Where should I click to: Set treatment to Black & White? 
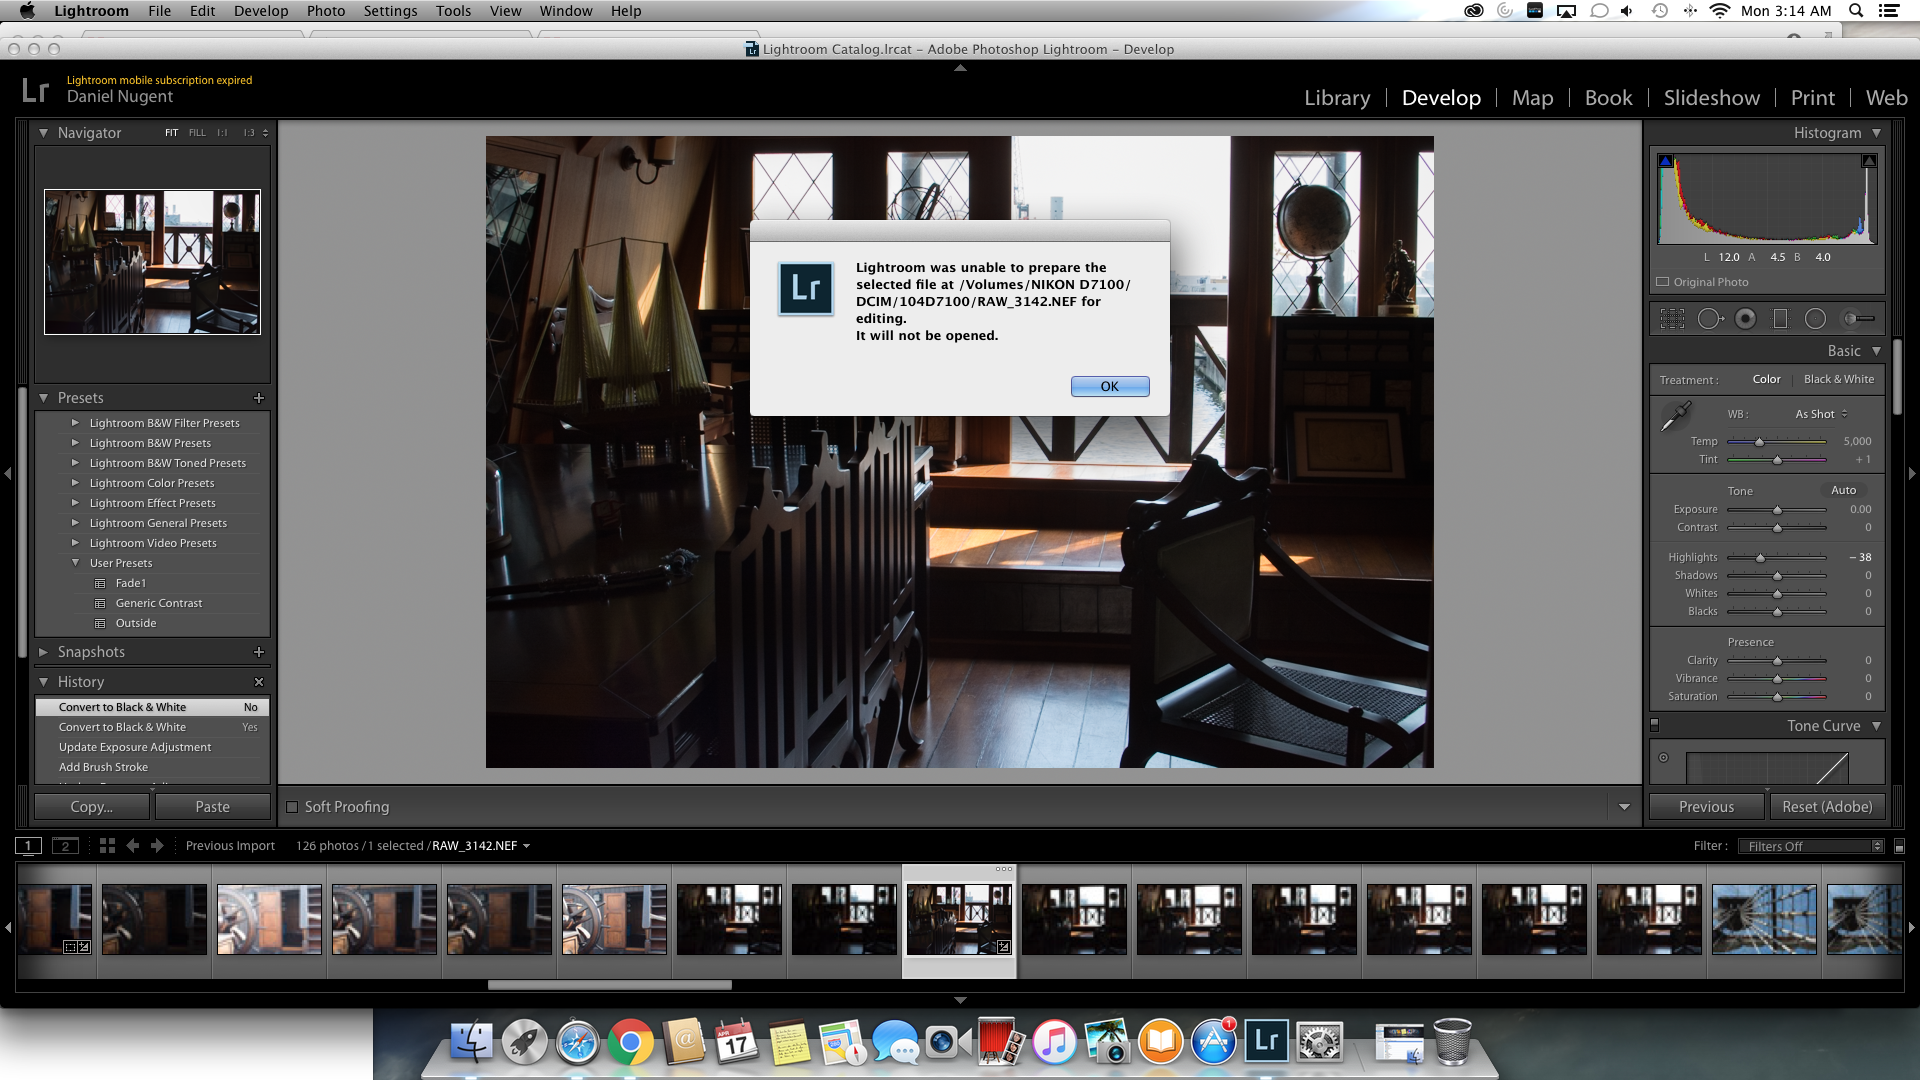[x=1839, y=380]
